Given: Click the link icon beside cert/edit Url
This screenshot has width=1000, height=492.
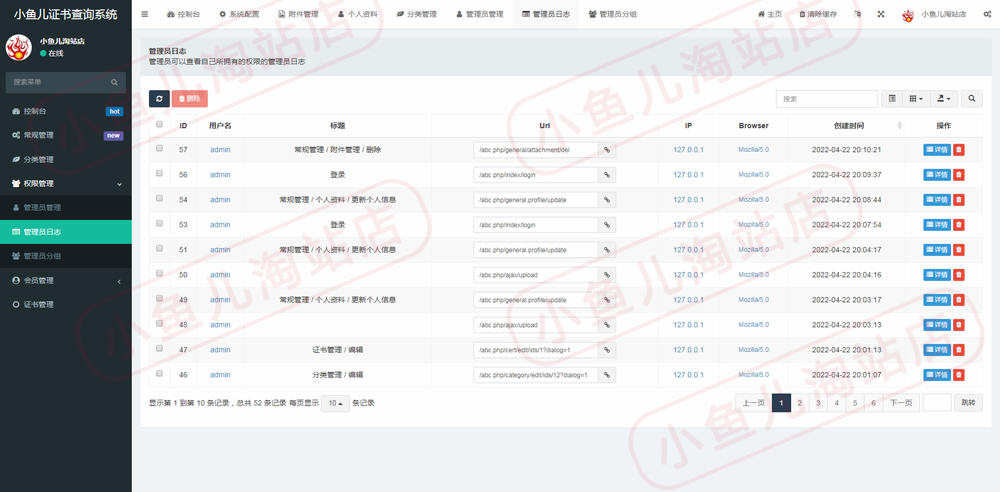Looking at the screenshot, I should pos(607,350).
